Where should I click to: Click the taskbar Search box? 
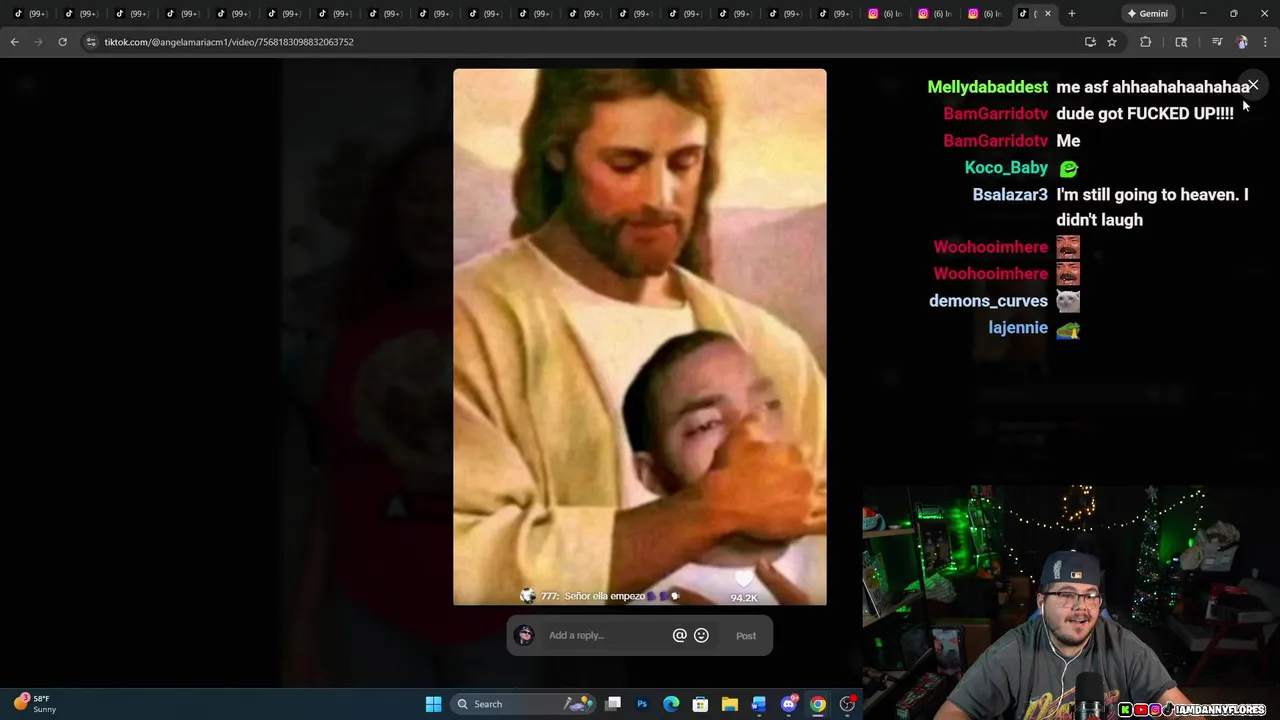point(523,704)
